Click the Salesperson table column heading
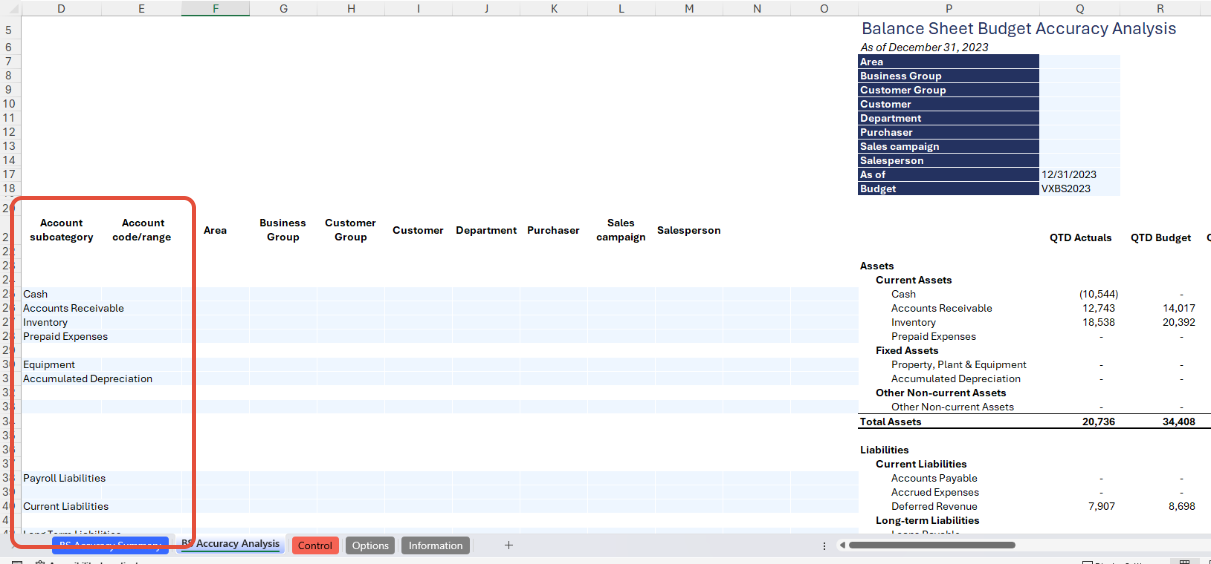 (689, 230)
